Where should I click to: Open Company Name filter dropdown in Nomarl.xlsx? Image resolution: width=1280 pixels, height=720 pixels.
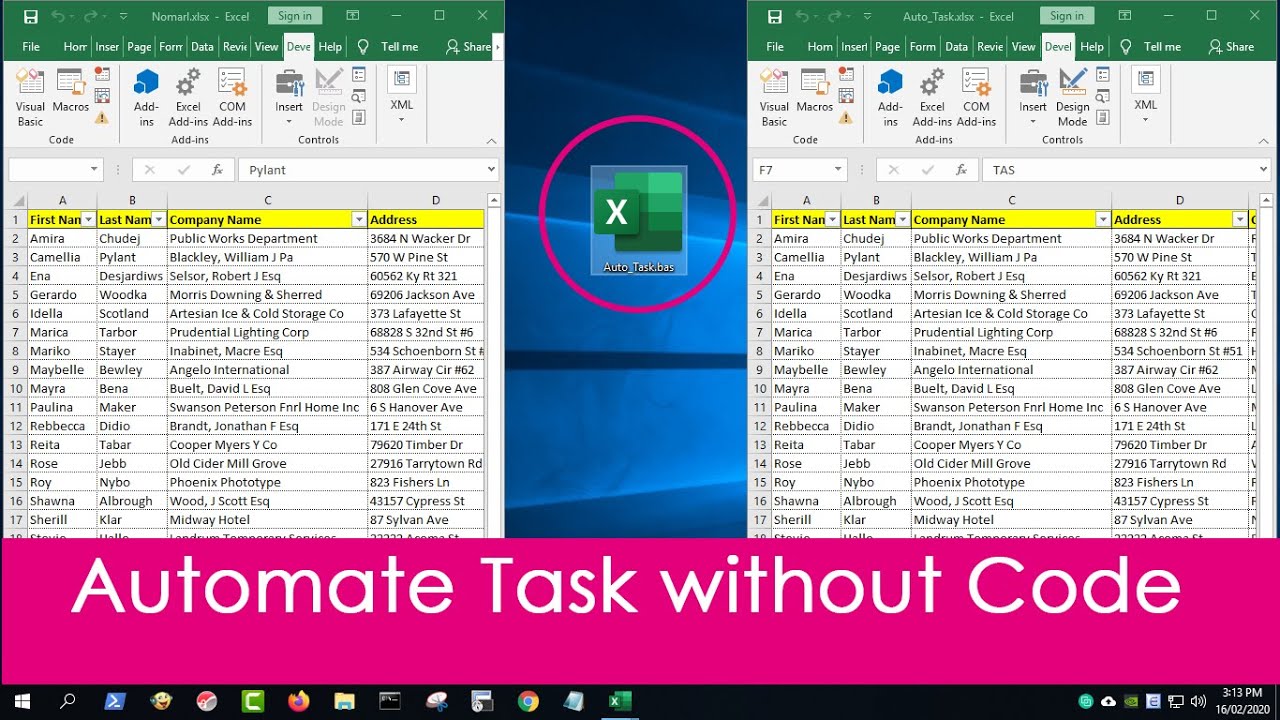(359, 219)
